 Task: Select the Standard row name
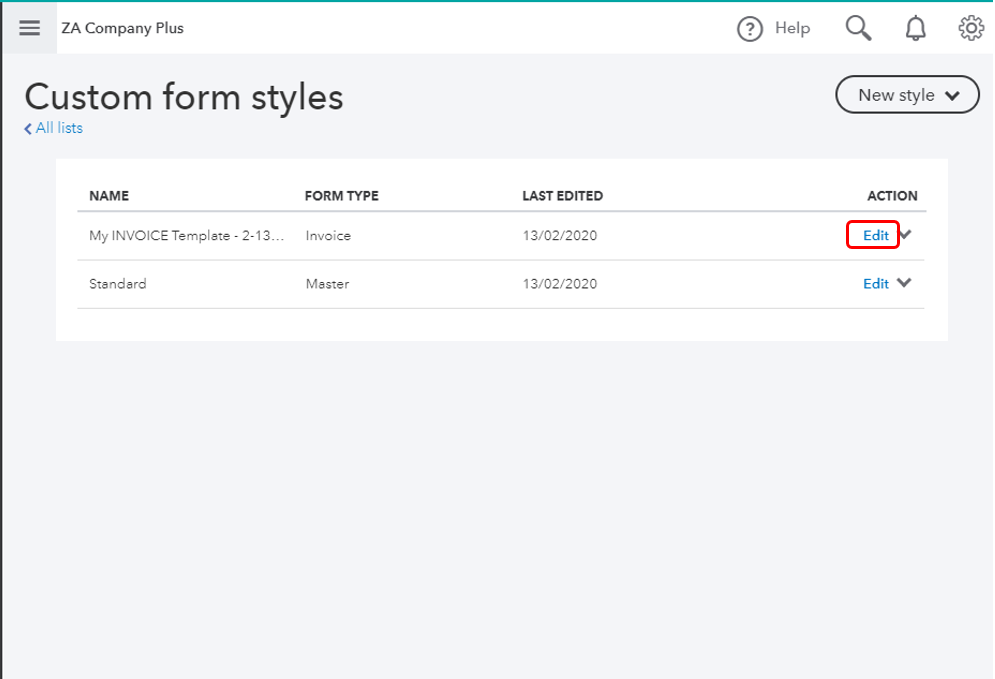click(x=117, y=284)
